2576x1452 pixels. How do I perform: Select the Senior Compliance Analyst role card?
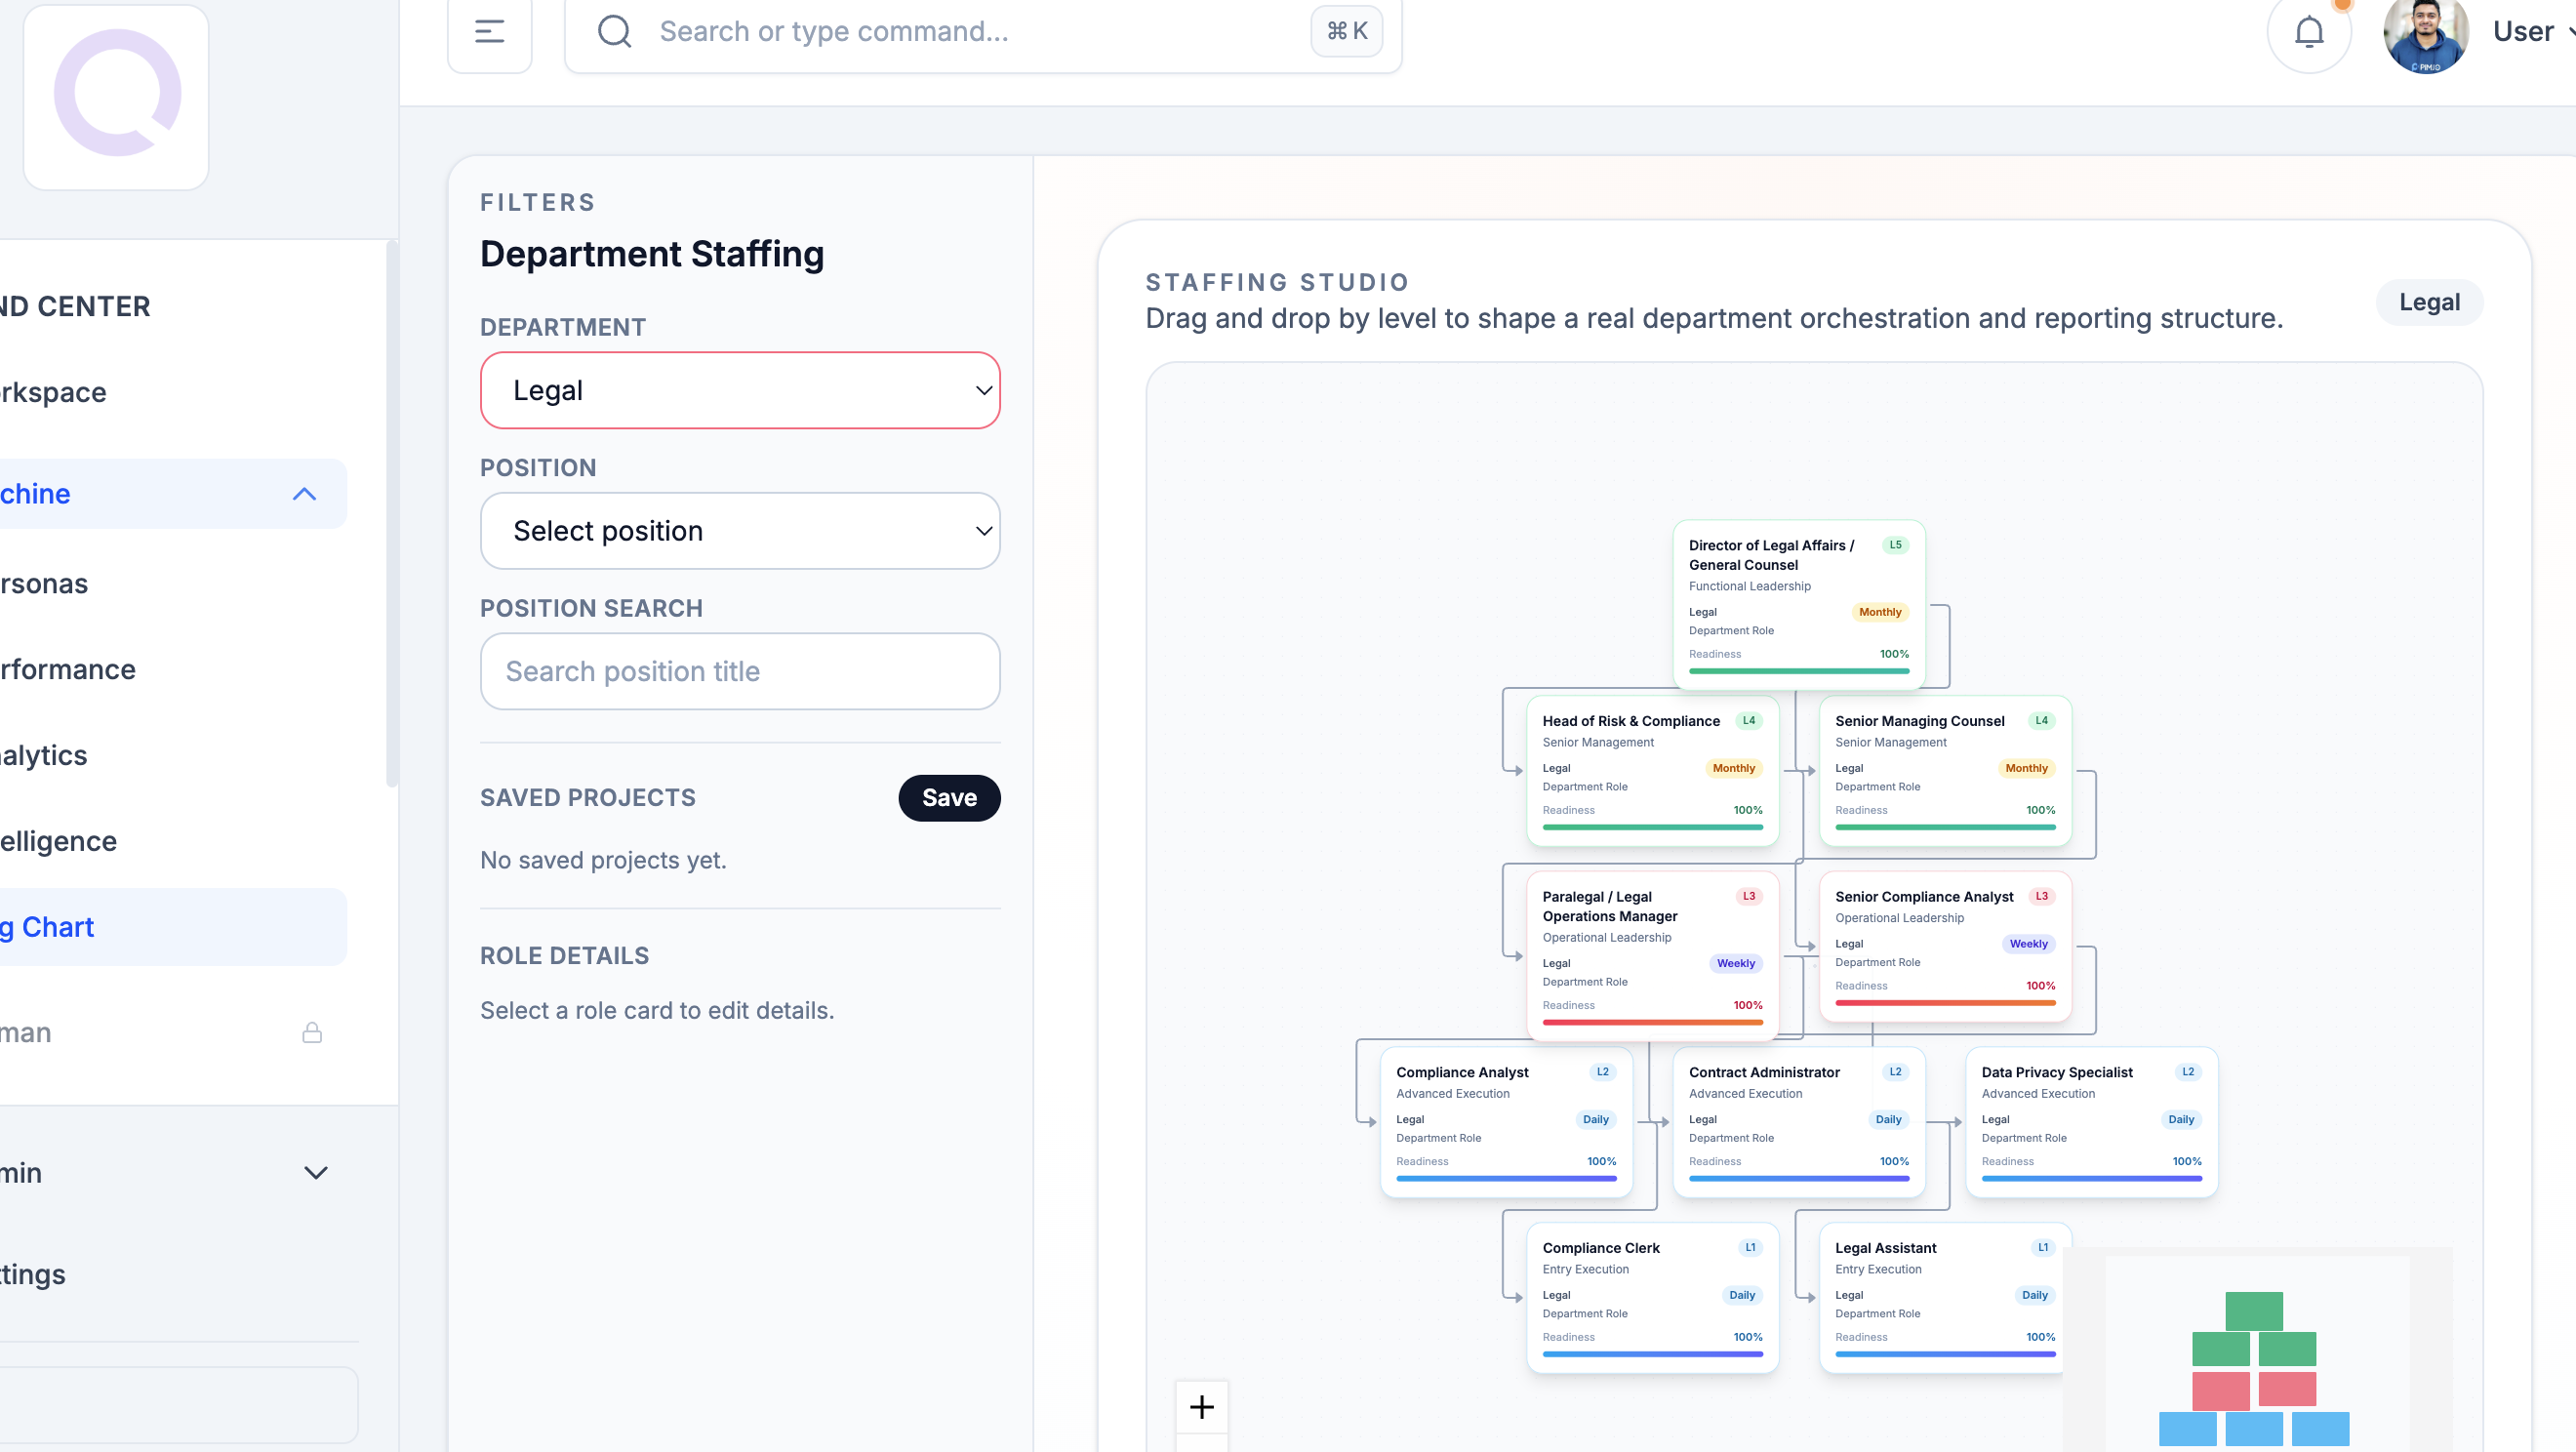(1944, 947)
